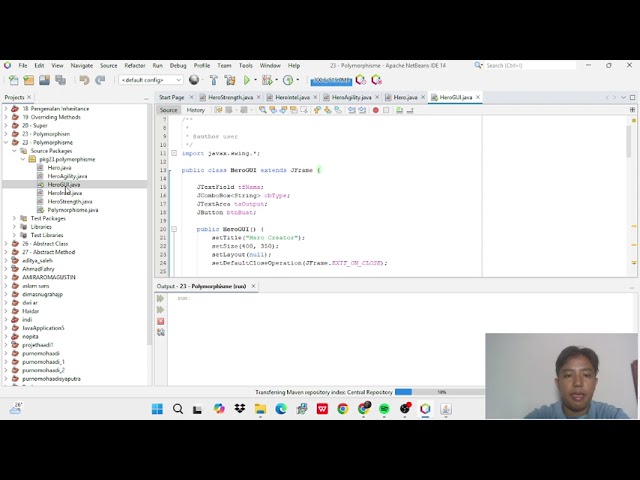Click the Re-run green arrows icon in Output

click(160, 299)
